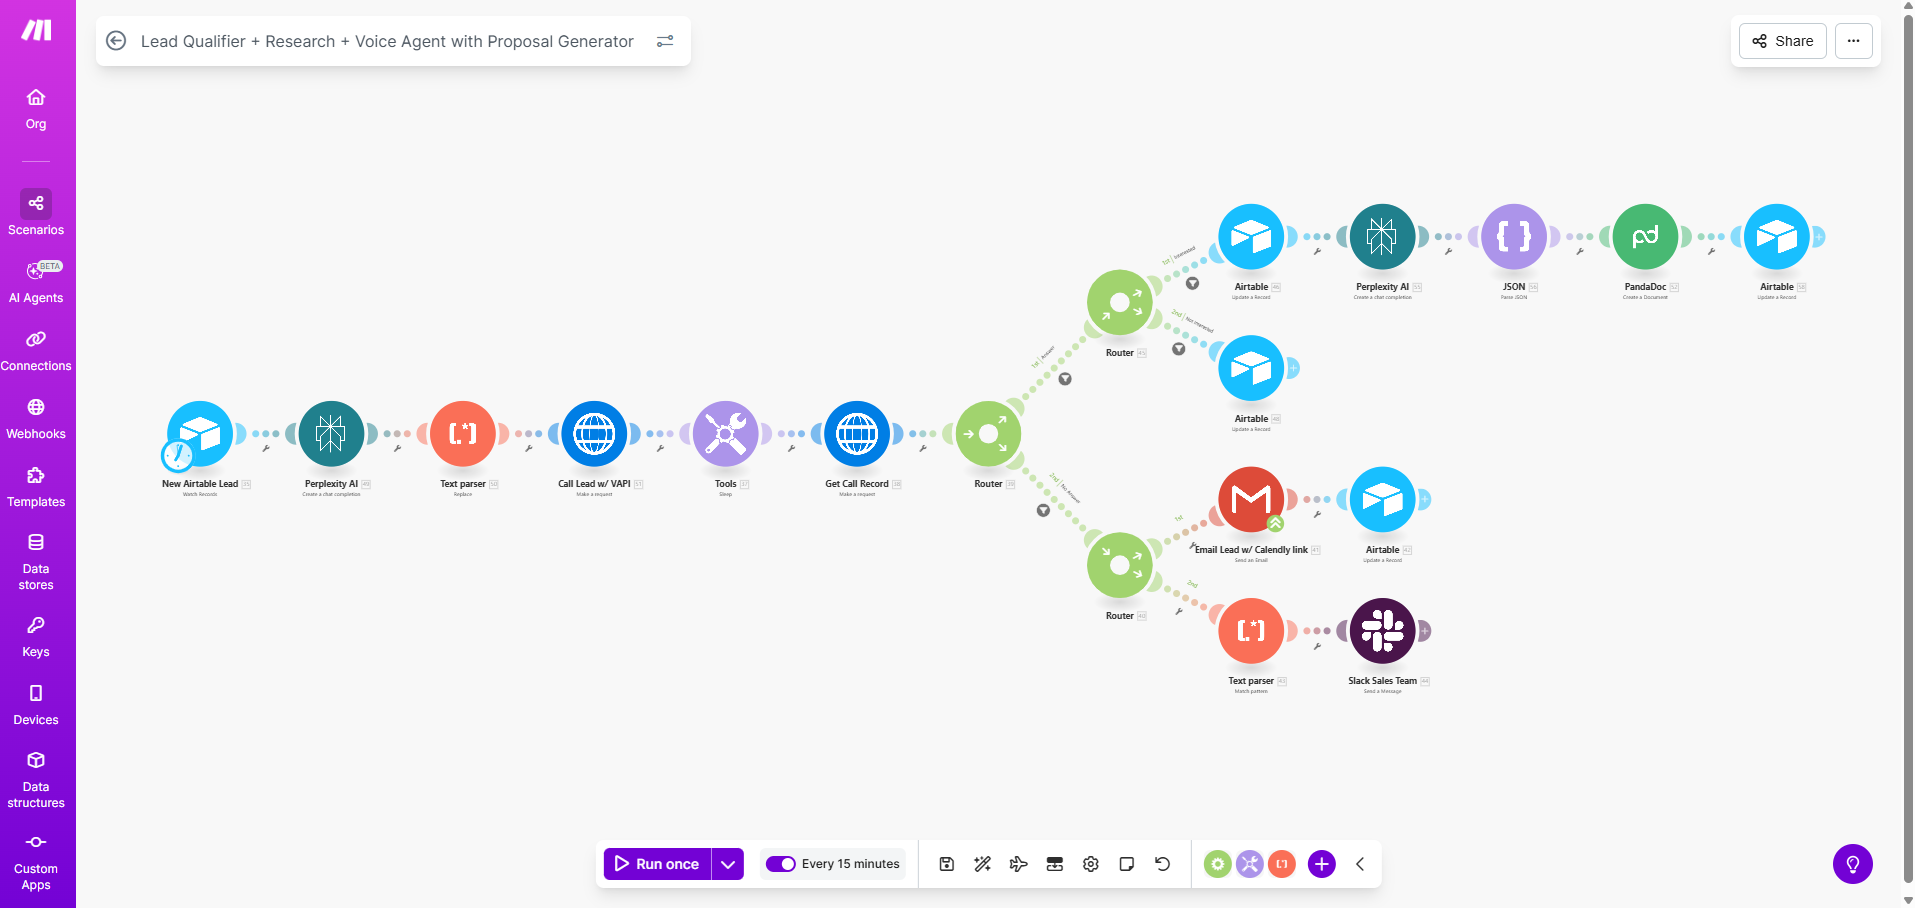
Task: Open the Slack Sales Team module
Action: (1382, 631)
